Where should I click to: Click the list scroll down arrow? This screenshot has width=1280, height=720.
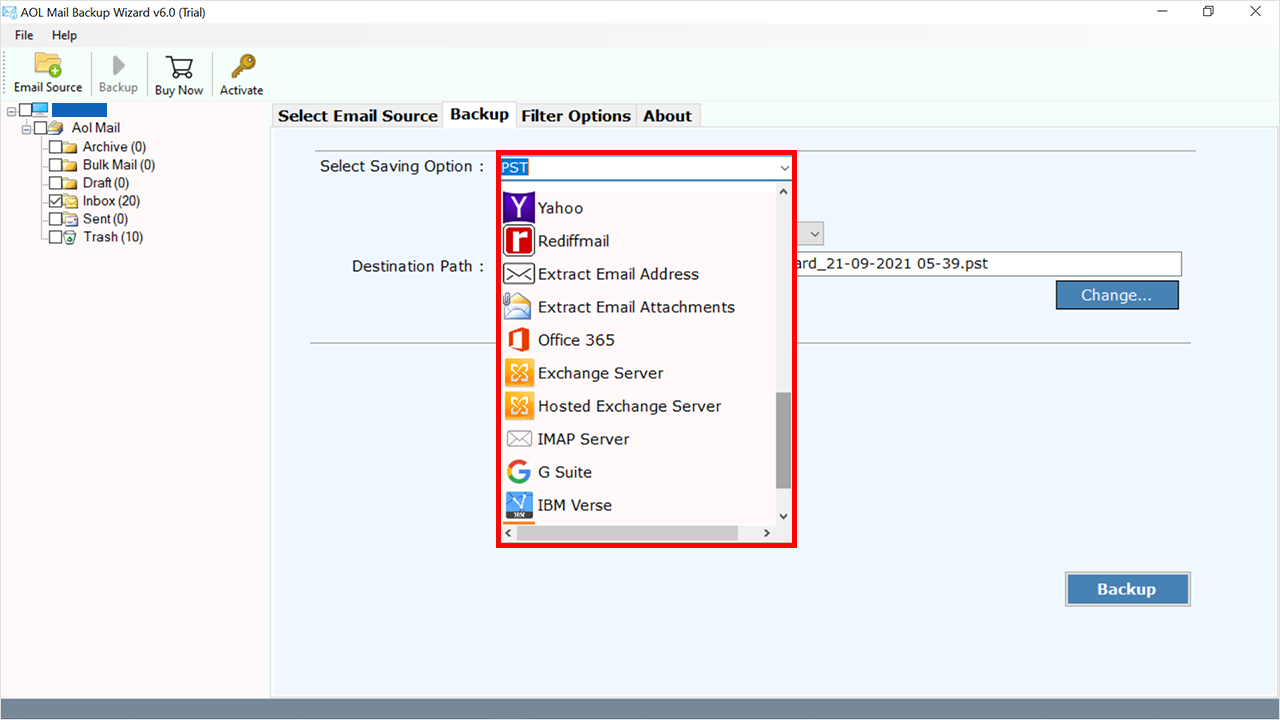[783, 516]
